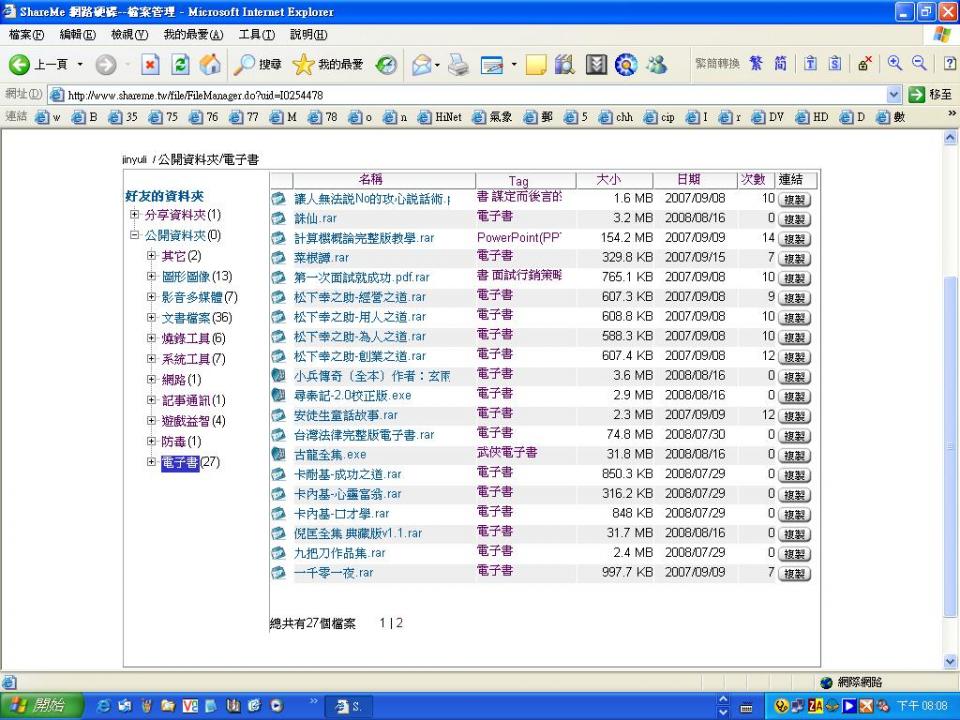Expand the 影音多媒體 folder node
This screenshot has height=720, width=960.
coord(151,297)
